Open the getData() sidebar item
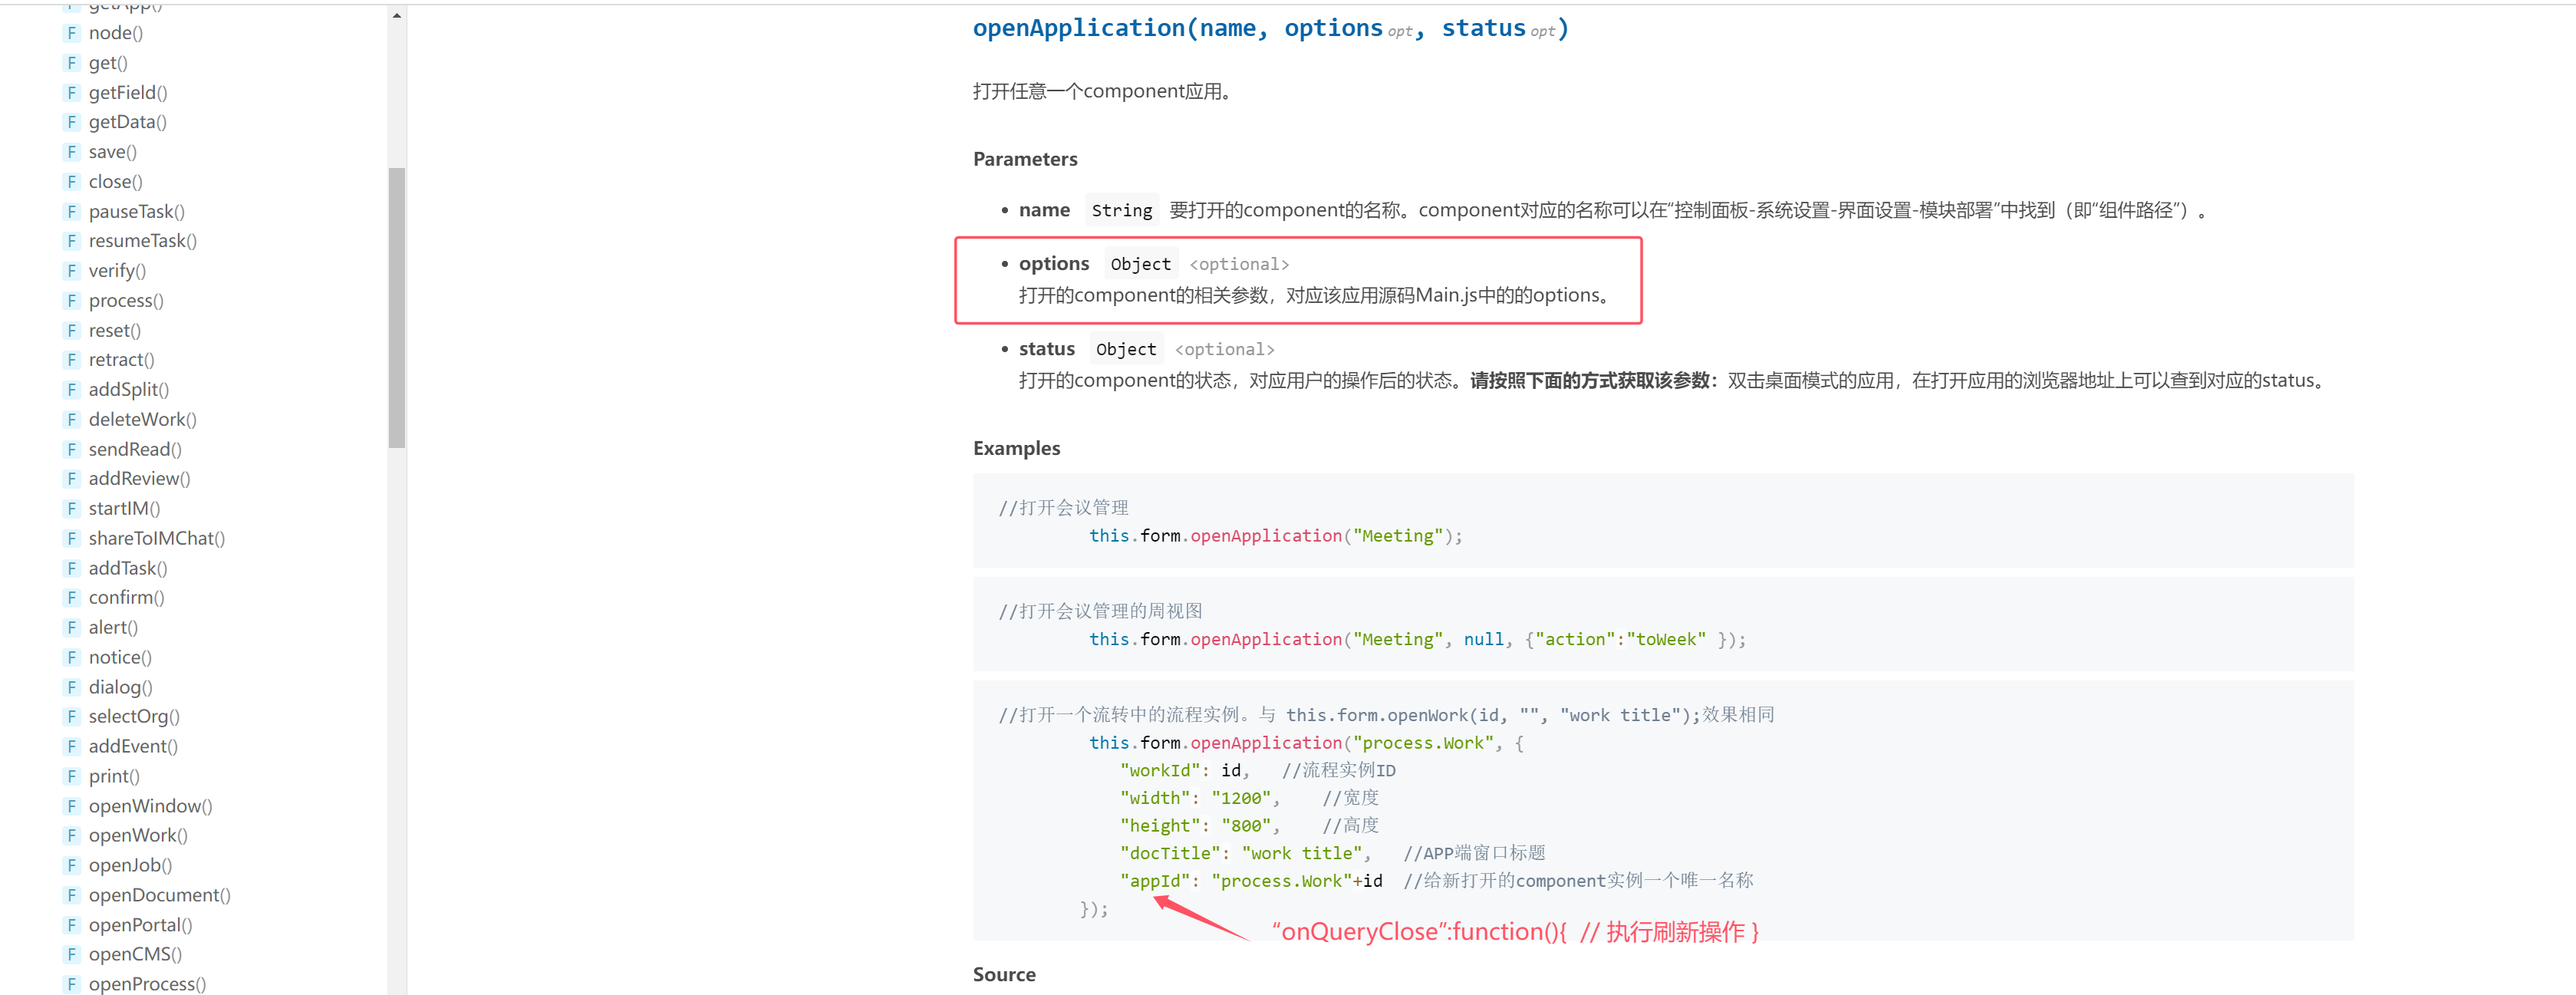 tap(127, 122)
